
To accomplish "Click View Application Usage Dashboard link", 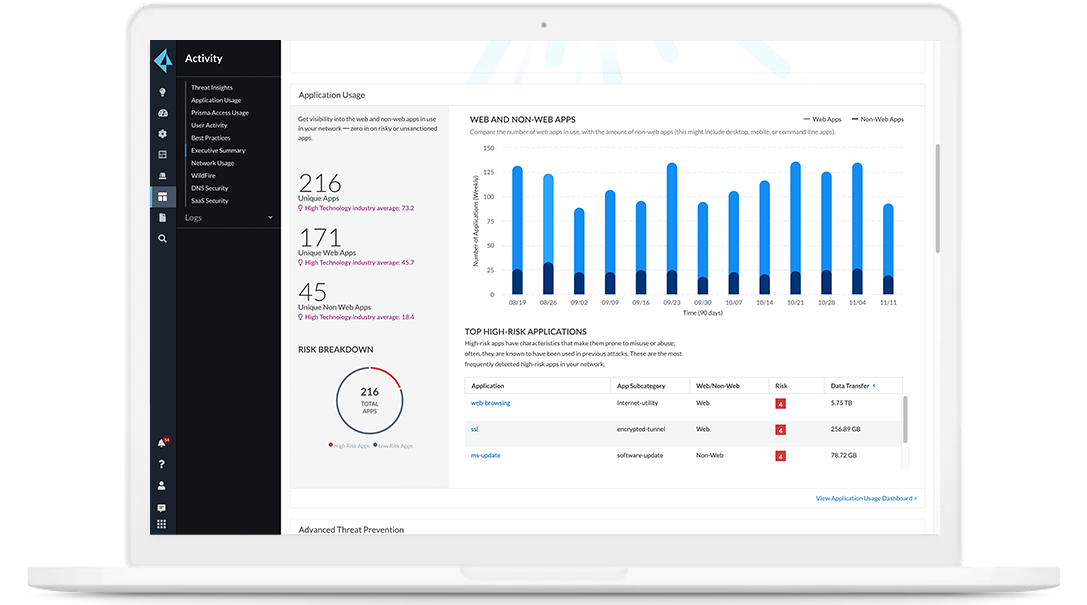I will click(866, 498).
